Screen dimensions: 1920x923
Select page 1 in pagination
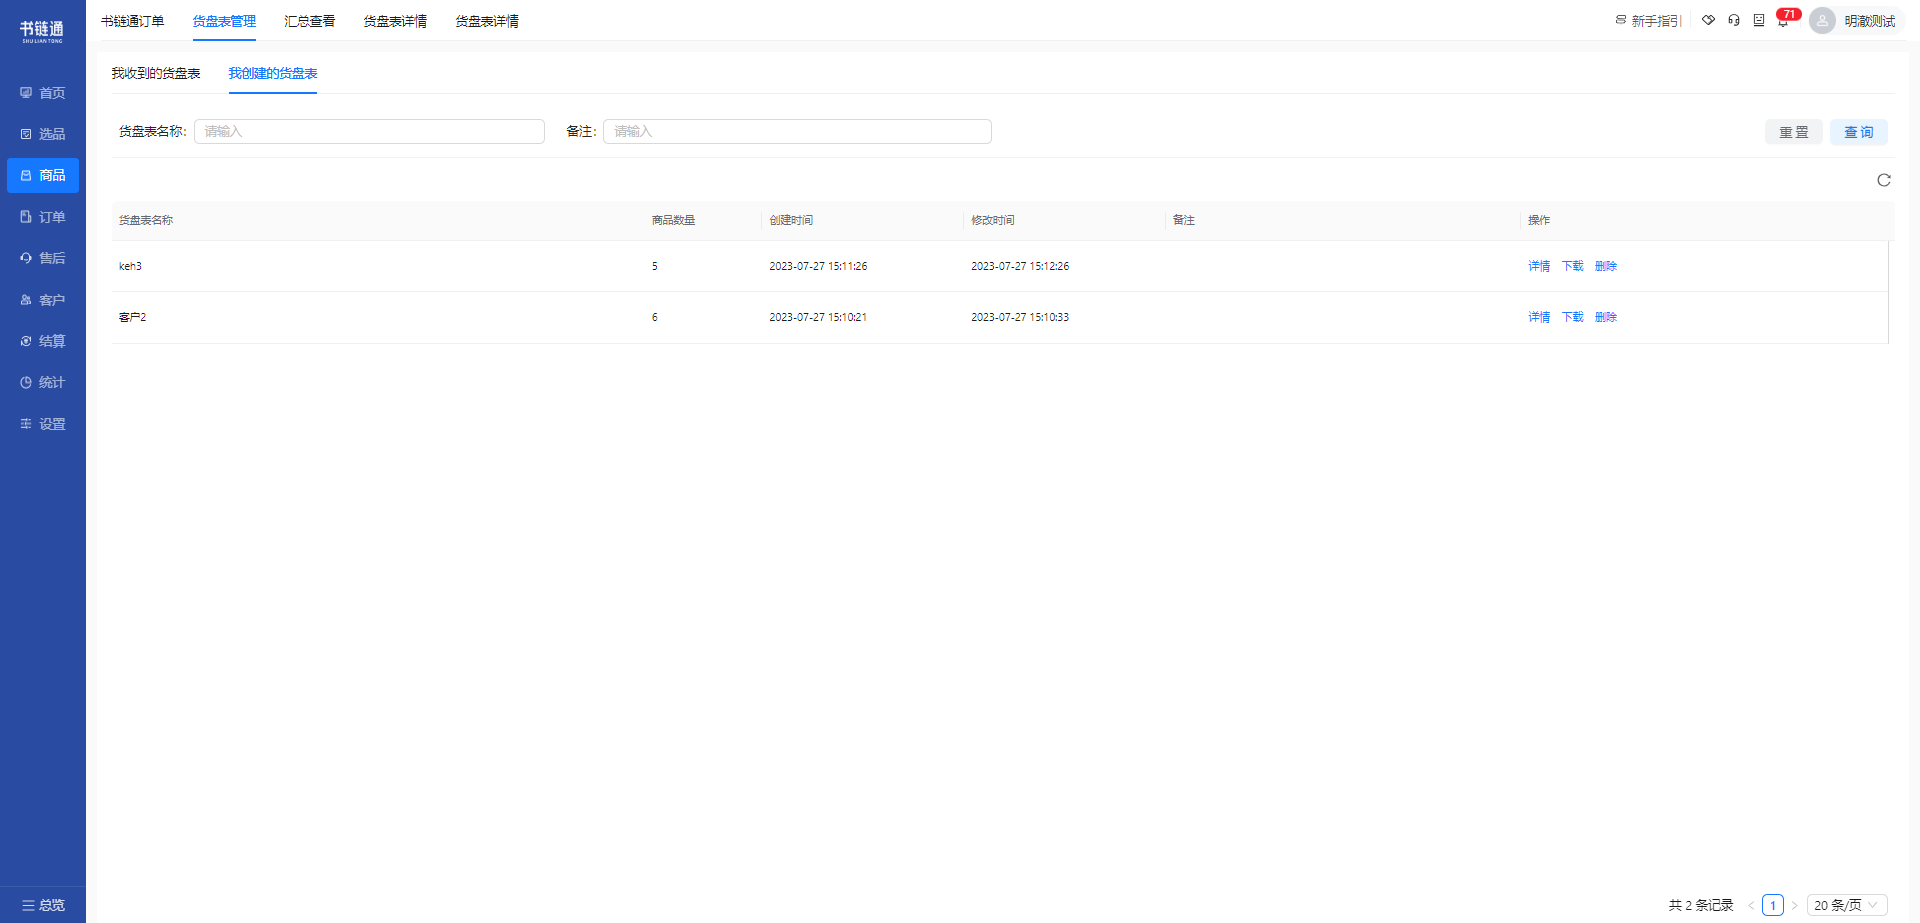pos(1773,905)
